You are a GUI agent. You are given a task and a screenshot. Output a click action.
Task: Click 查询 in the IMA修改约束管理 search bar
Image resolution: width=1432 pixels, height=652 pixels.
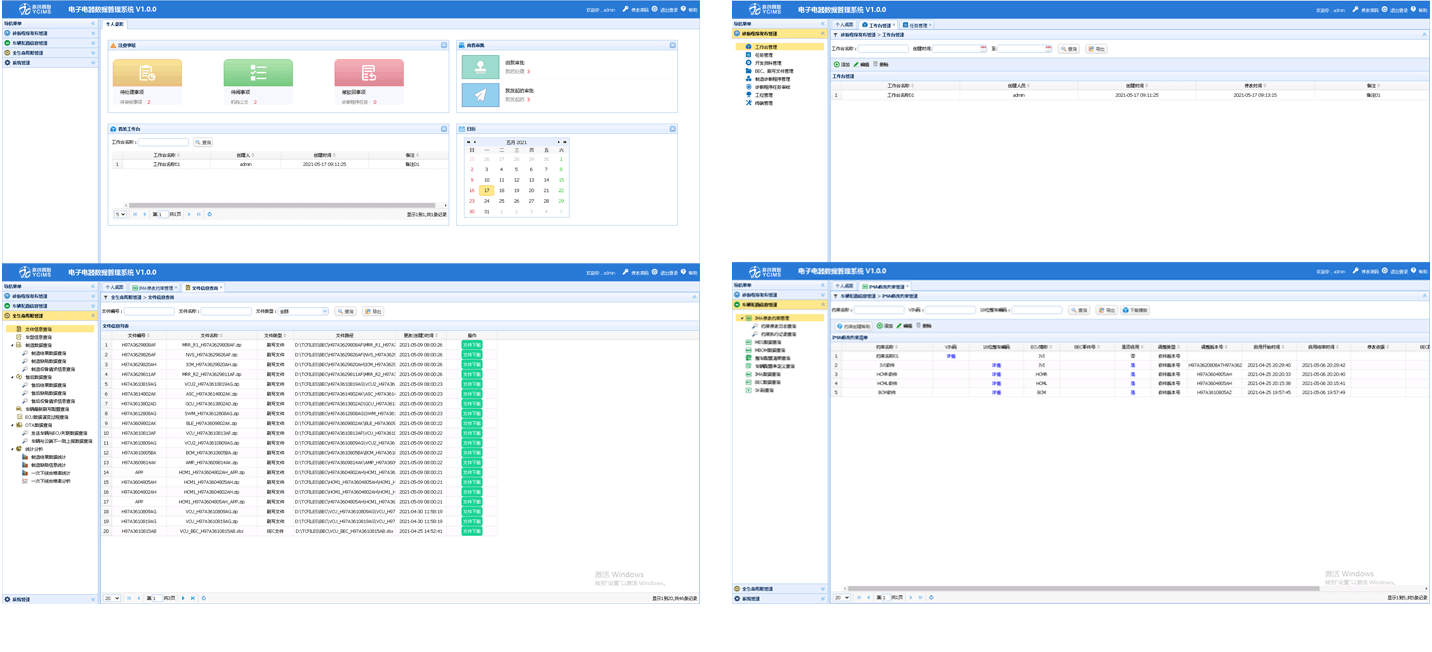[1078, 310]
